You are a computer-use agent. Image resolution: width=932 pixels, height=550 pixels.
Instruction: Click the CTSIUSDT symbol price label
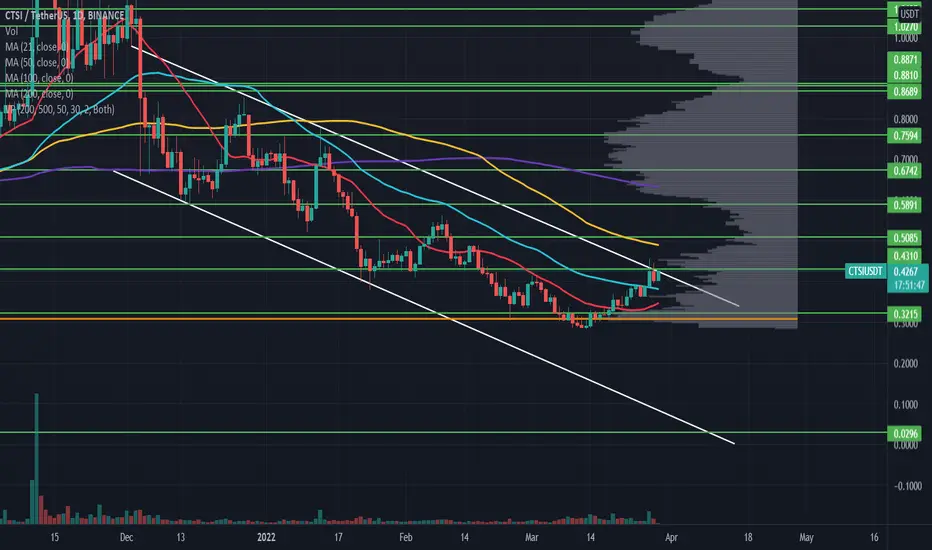click(x=865, y=271)
